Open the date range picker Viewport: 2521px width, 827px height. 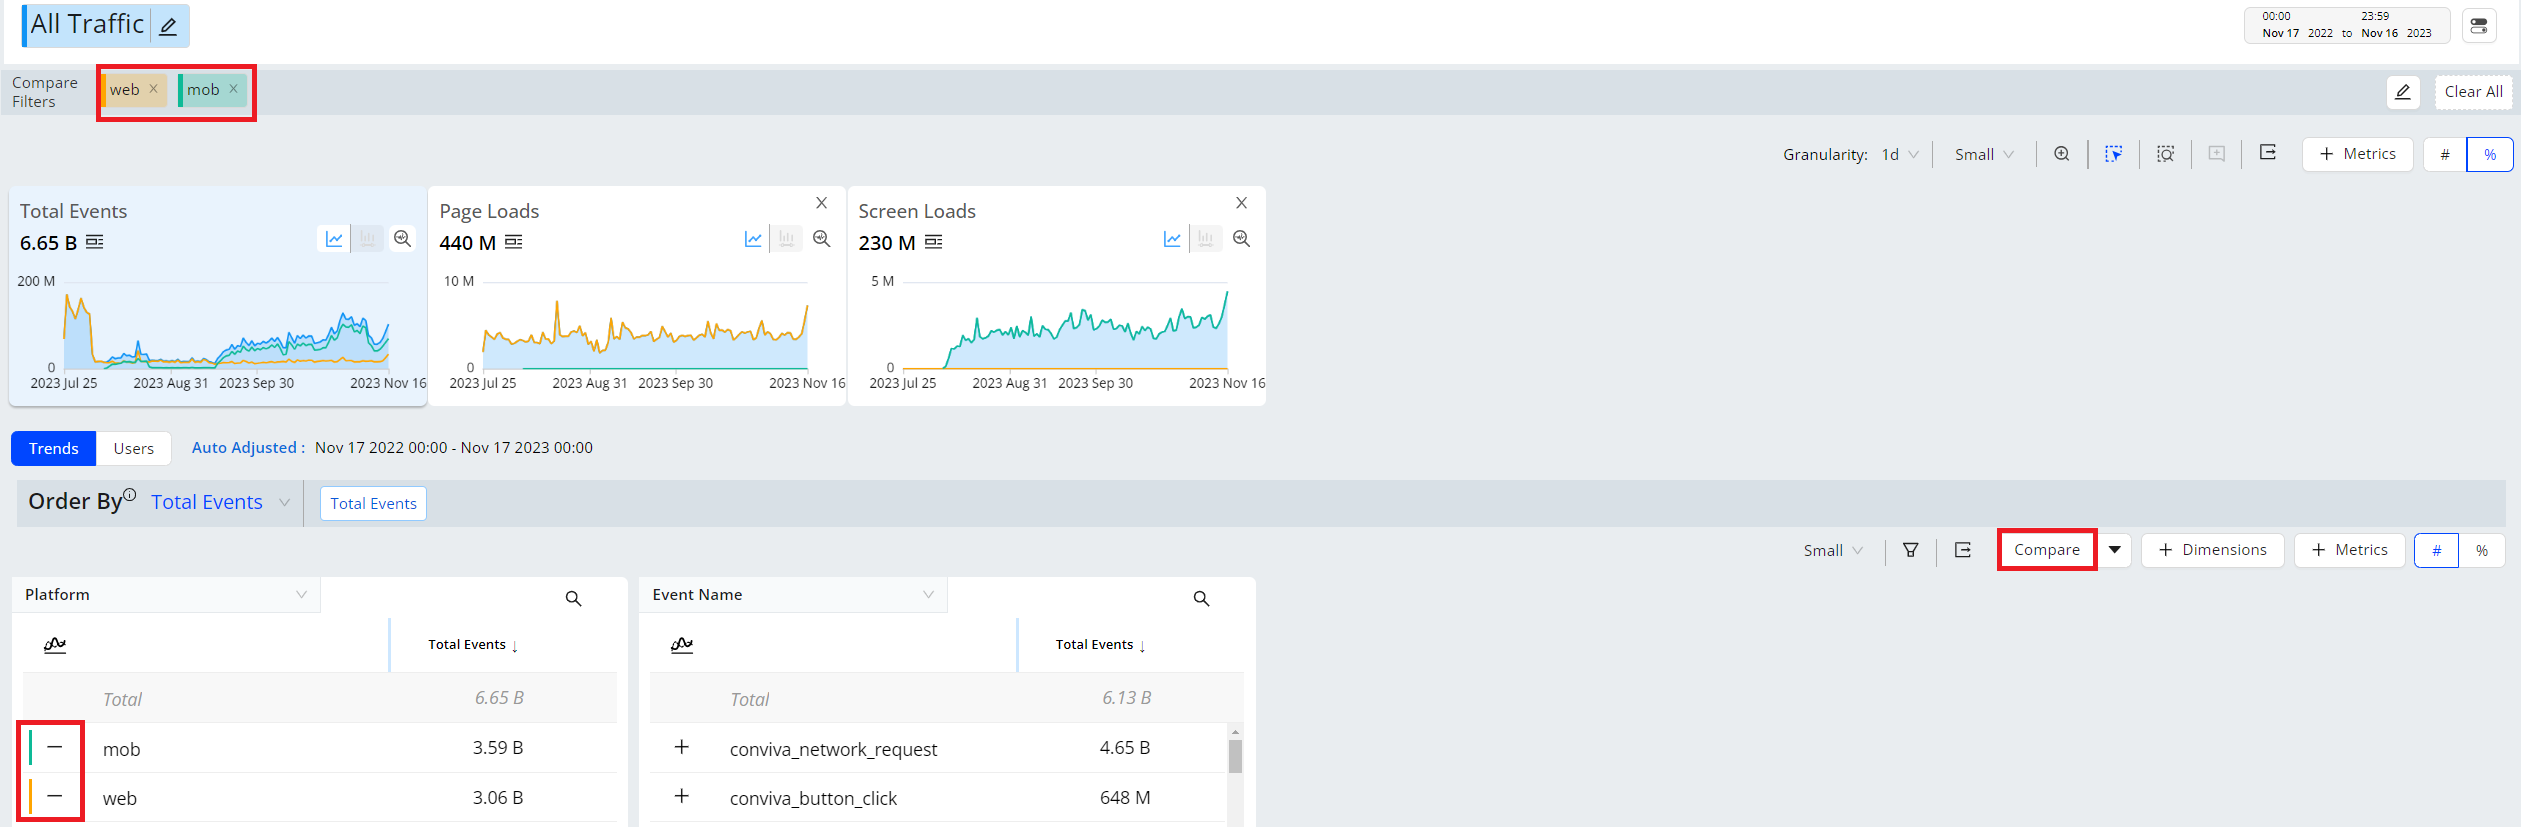coord(2346,25)
